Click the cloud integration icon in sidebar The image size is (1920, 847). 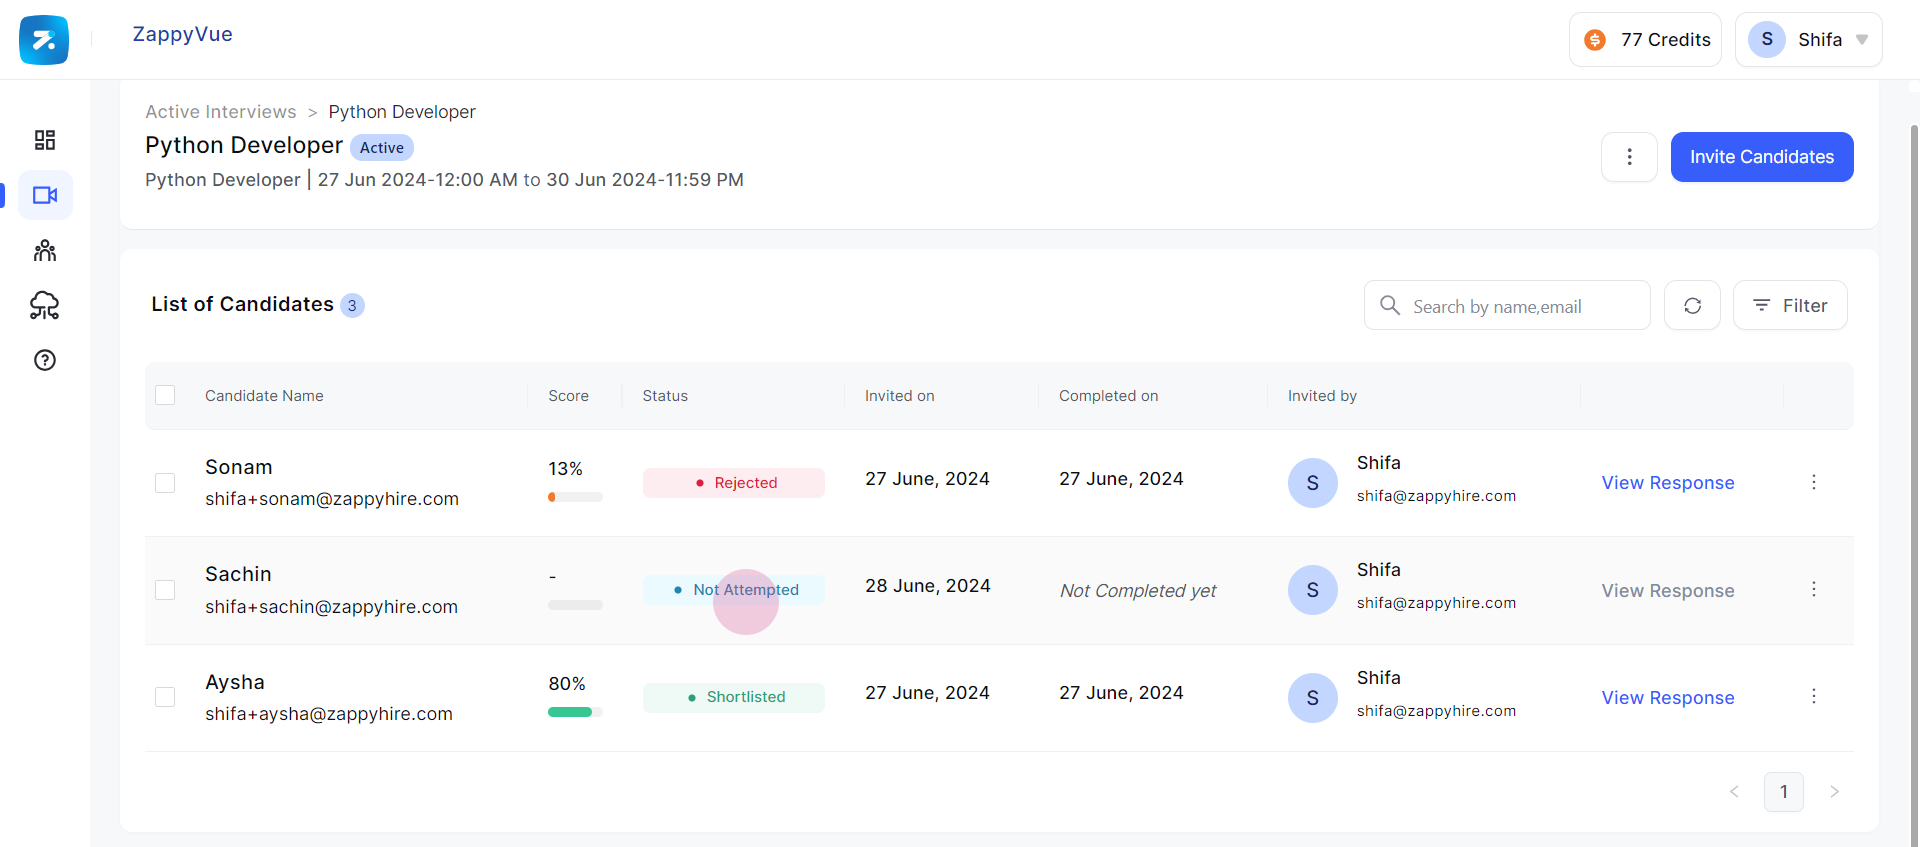(45, 305)
